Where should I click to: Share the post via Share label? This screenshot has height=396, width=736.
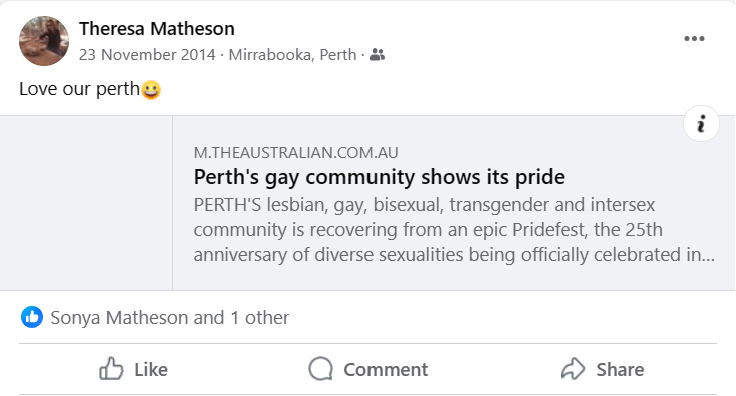click(620, 370)
